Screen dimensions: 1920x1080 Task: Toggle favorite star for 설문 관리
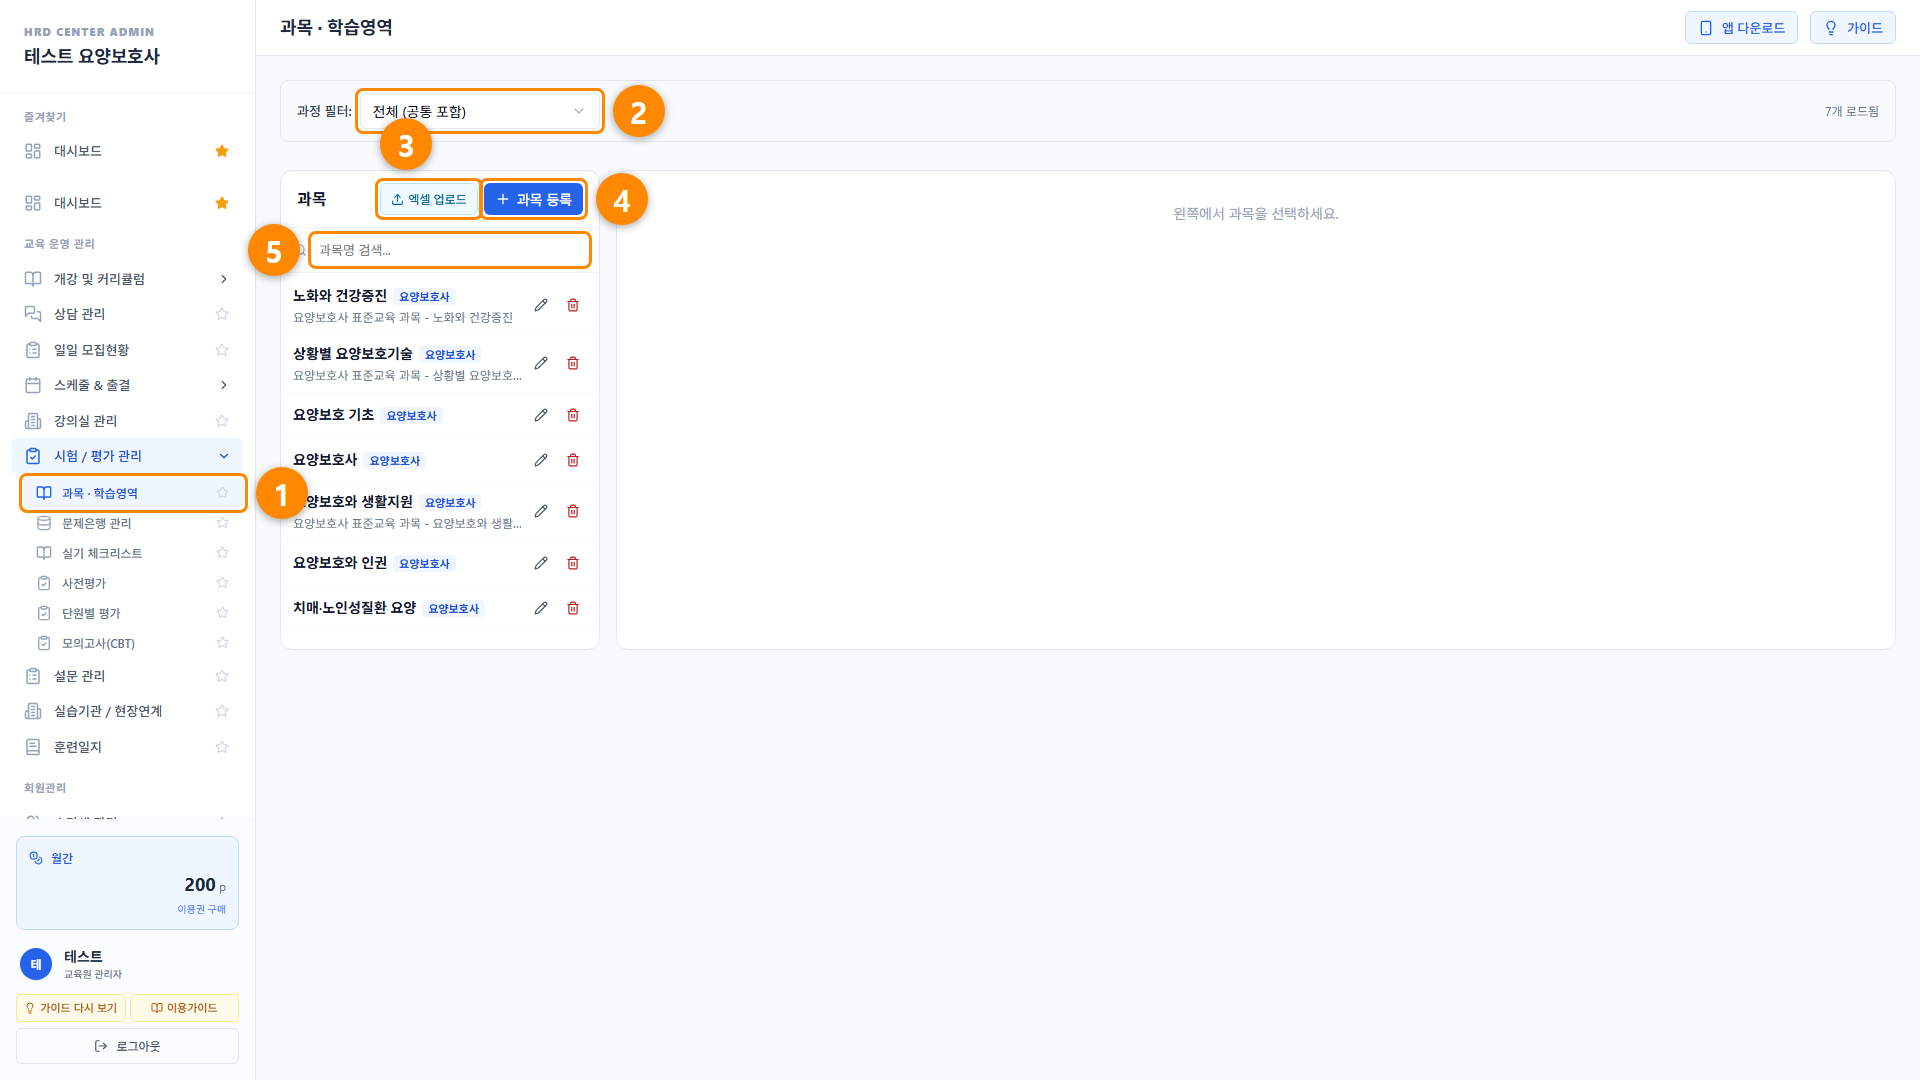[222, 676]
